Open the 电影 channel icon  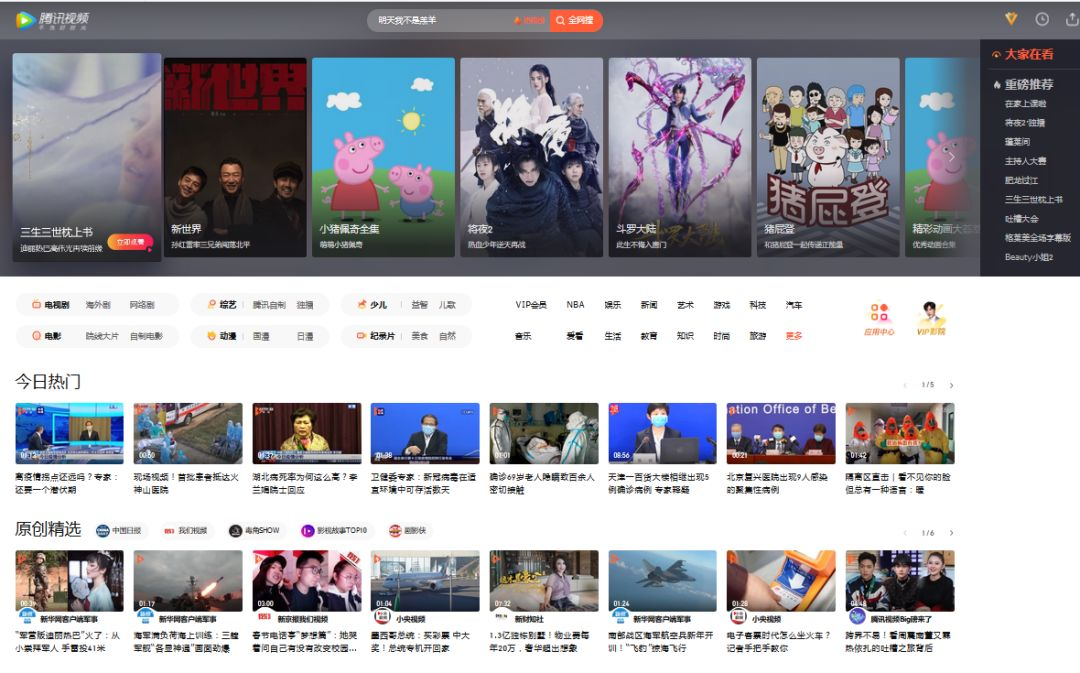click(x=37, y=336)
